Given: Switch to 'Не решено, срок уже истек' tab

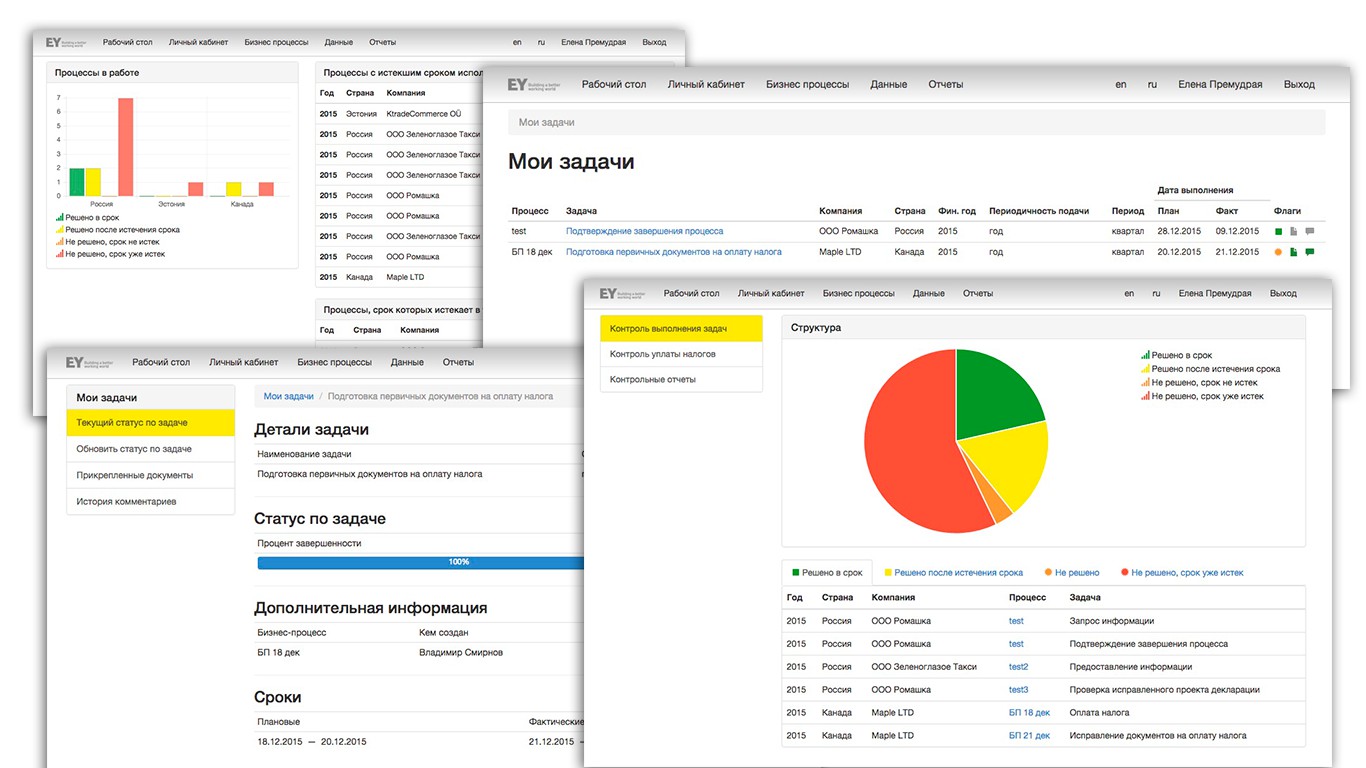Looking at the screenshot, I should pos(1182,573).
